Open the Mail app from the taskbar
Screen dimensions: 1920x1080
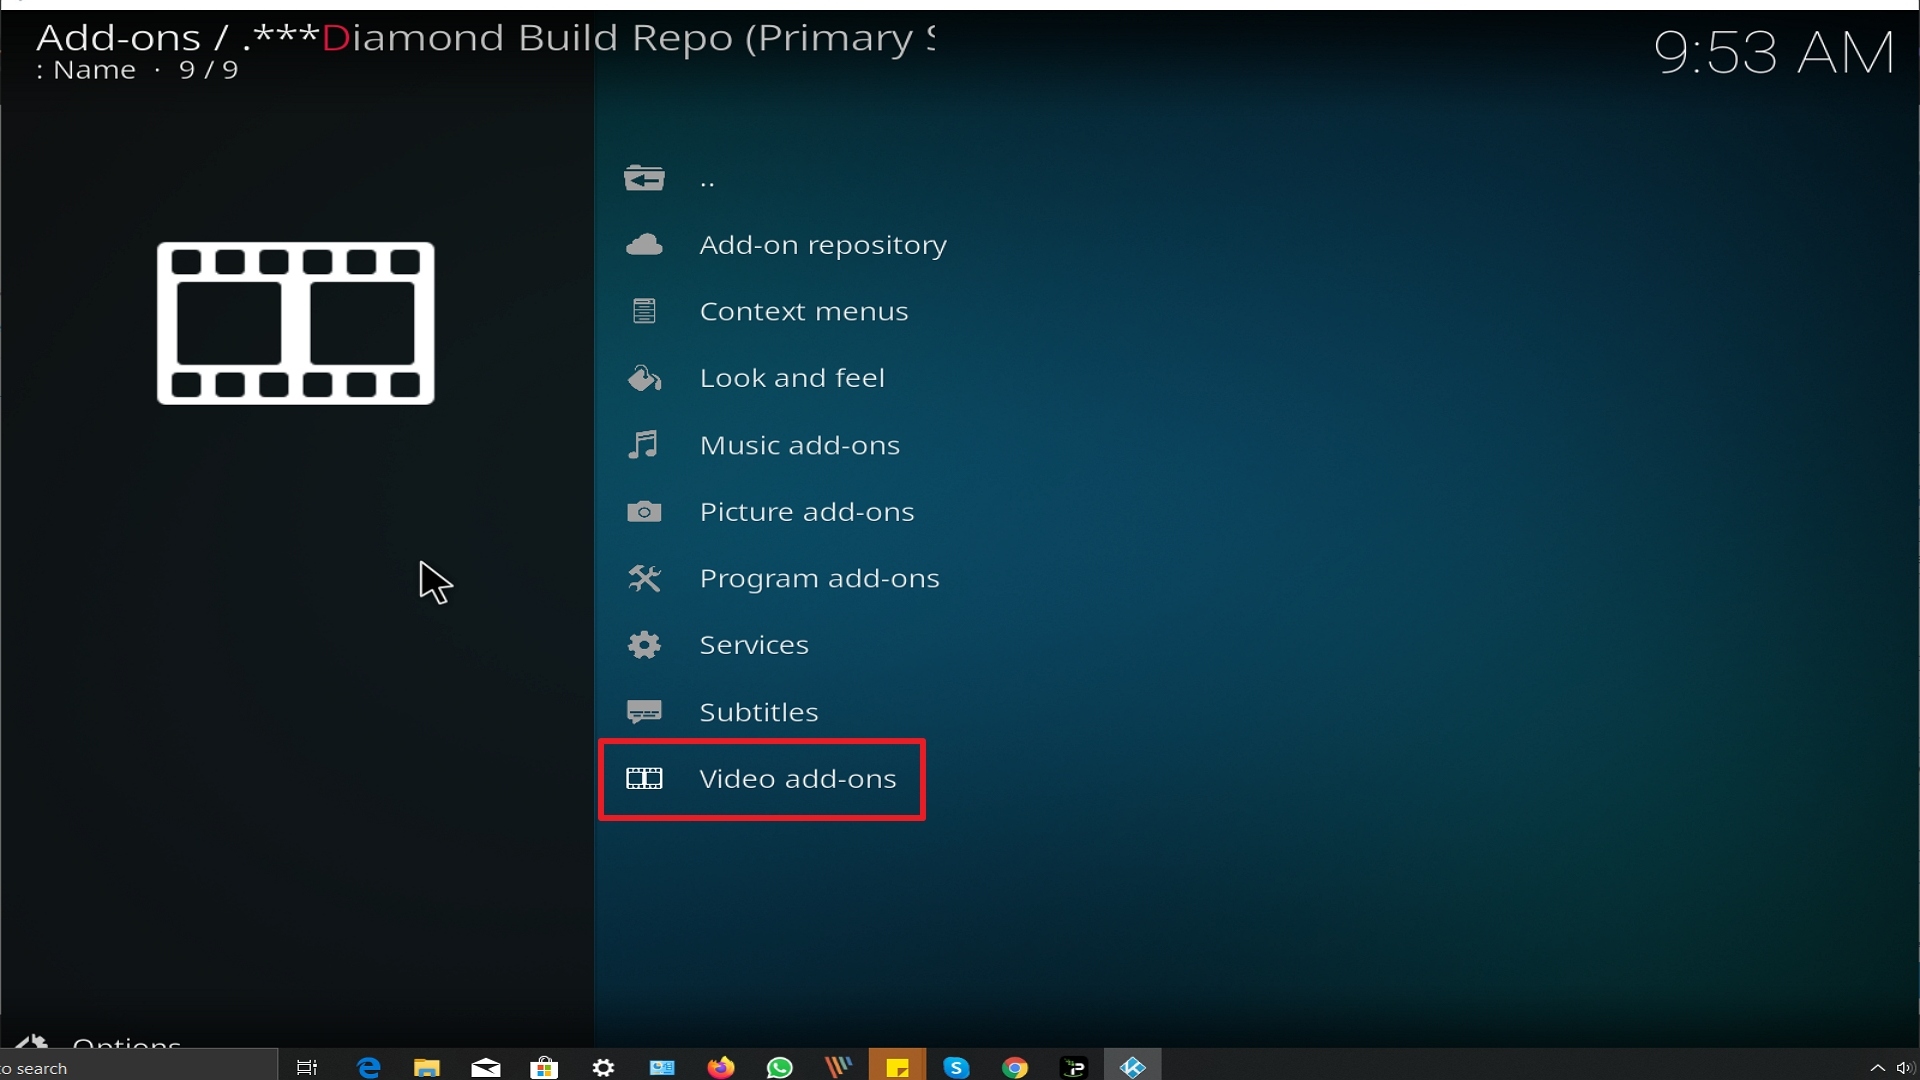click(x=486, y=1068)
